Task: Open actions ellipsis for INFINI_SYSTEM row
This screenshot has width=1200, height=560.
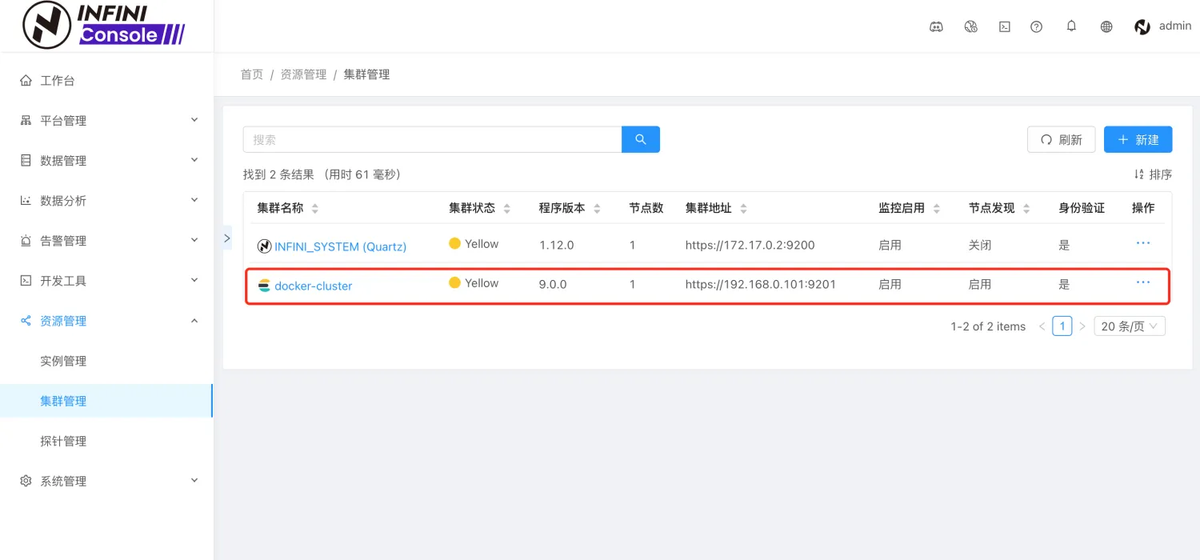Action: coord(1143,243)
